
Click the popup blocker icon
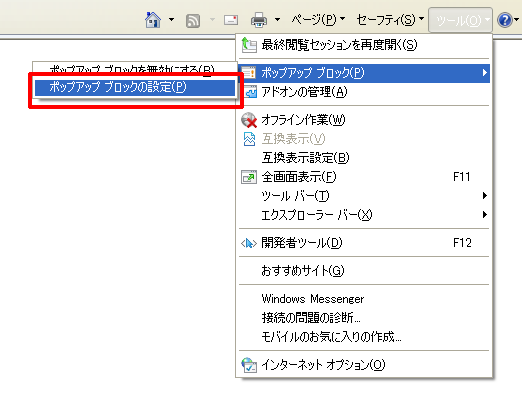tap(249, 73)
